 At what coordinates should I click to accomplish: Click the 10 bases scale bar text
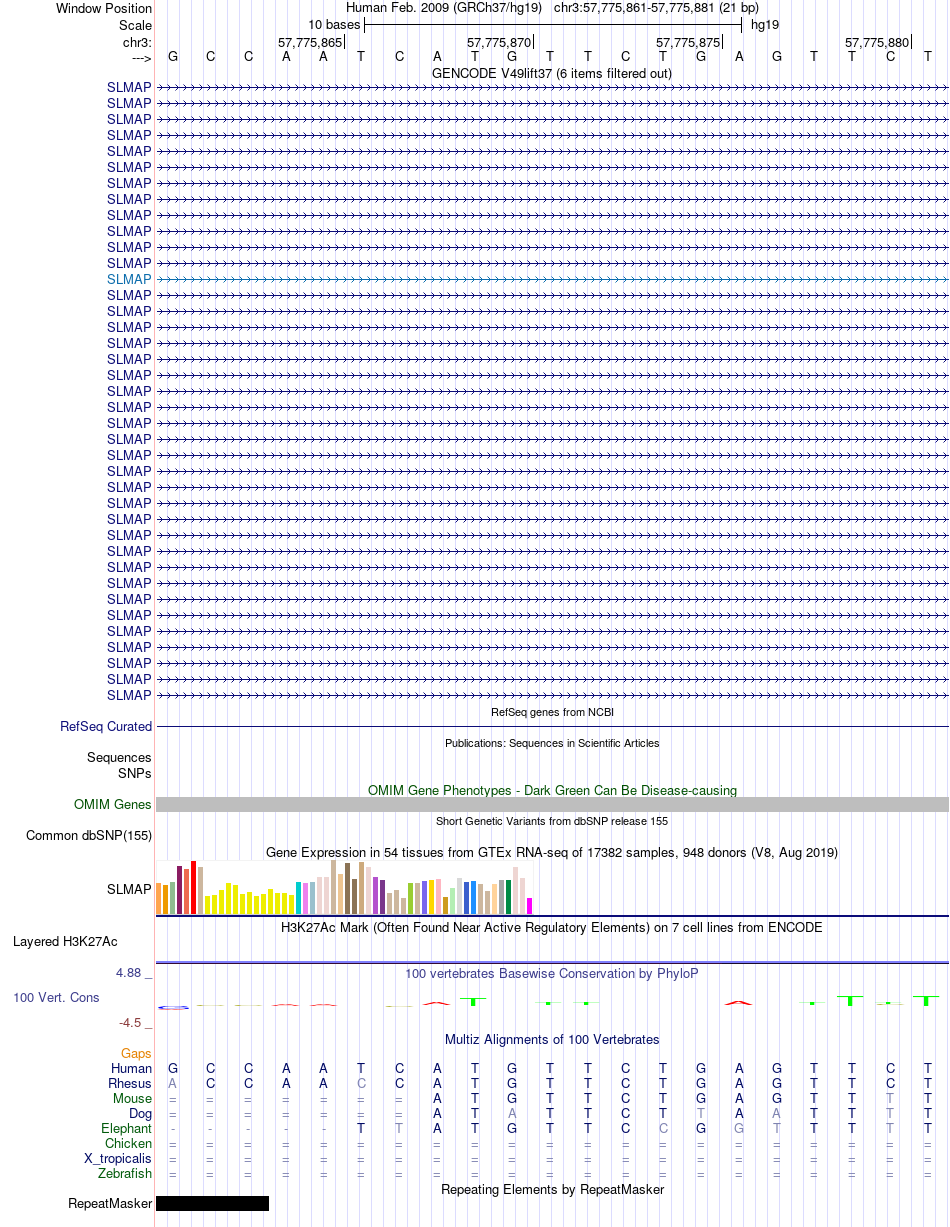pos(333,24)
